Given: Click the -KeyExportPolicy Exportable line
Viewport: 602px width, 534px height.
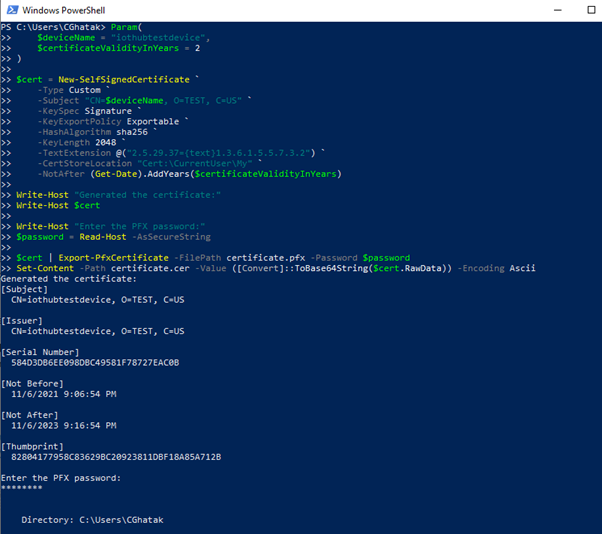Looking at the screenshot, I should pyautogui.click(x=112, y=121).
